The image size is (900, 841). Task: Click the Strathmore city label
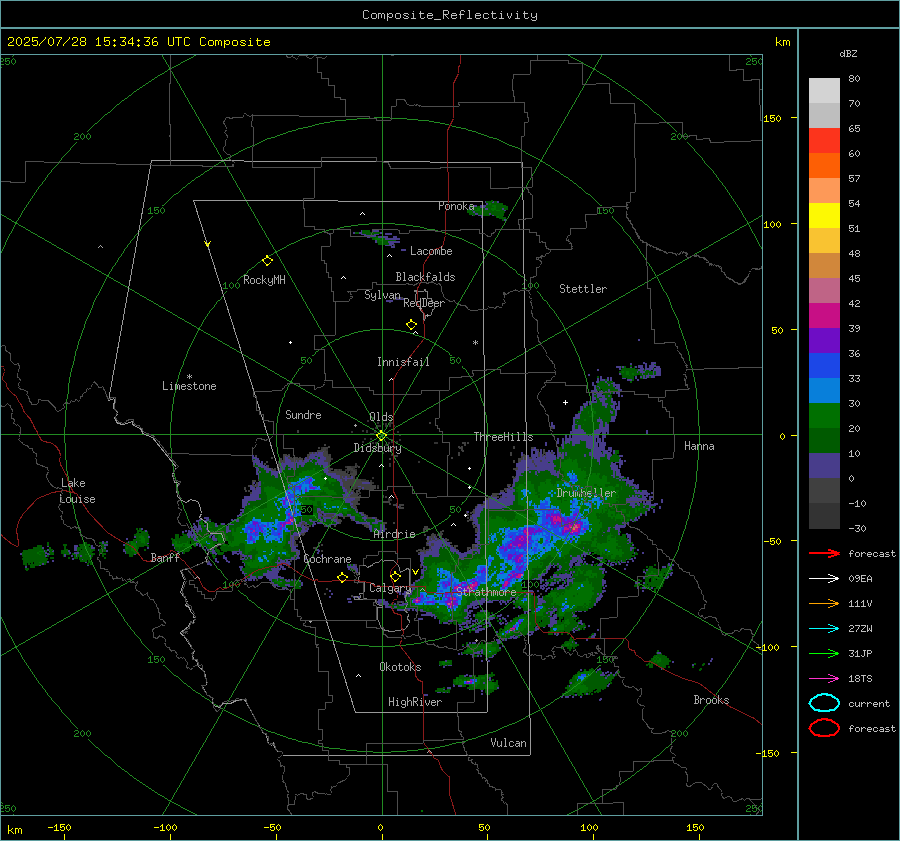(x=486, y=592)
